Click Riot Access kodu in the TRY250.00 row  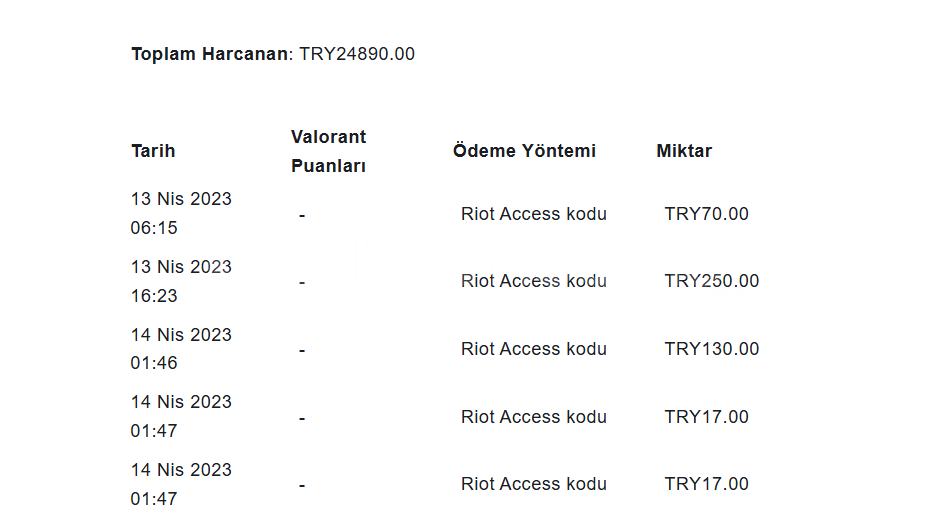point(534,281)
